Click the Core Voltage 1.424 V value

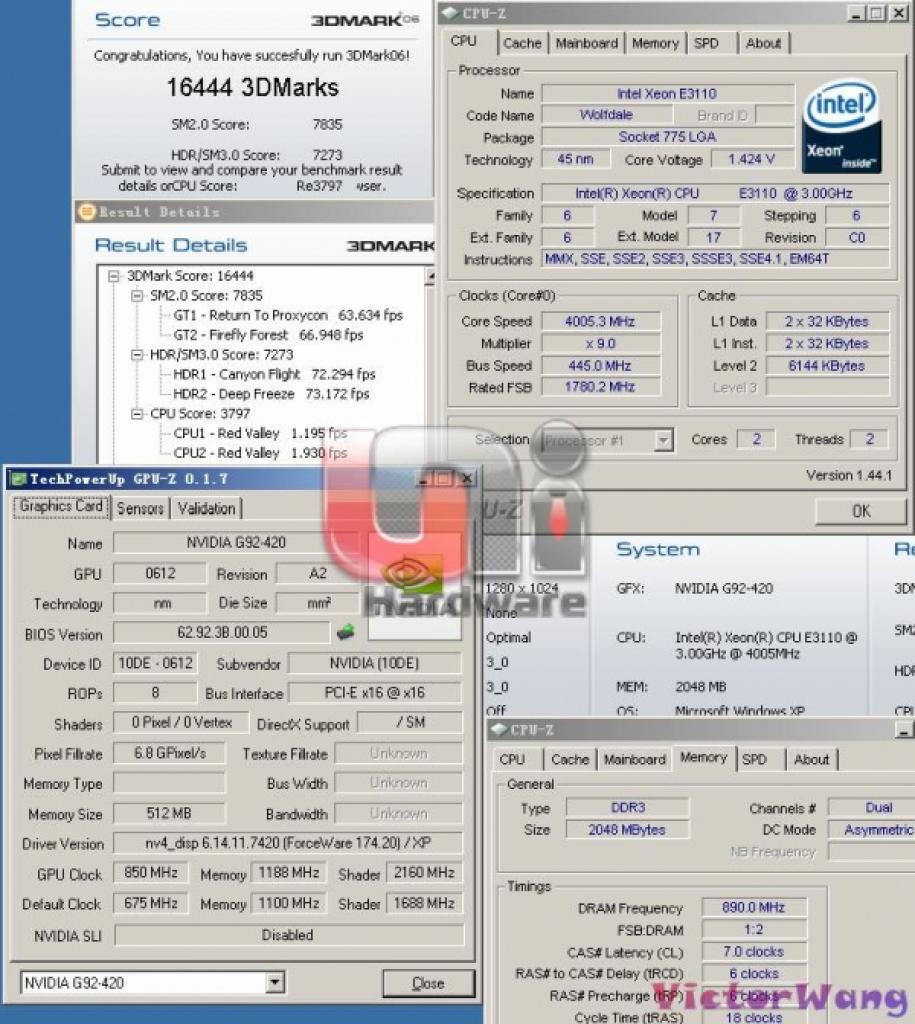[751, 159]
